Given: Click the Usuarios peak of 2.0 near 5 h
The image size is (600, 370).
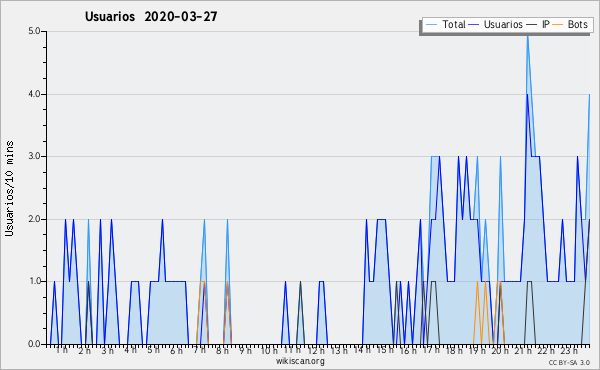Looking at the screenshot, I should (162, 220).
